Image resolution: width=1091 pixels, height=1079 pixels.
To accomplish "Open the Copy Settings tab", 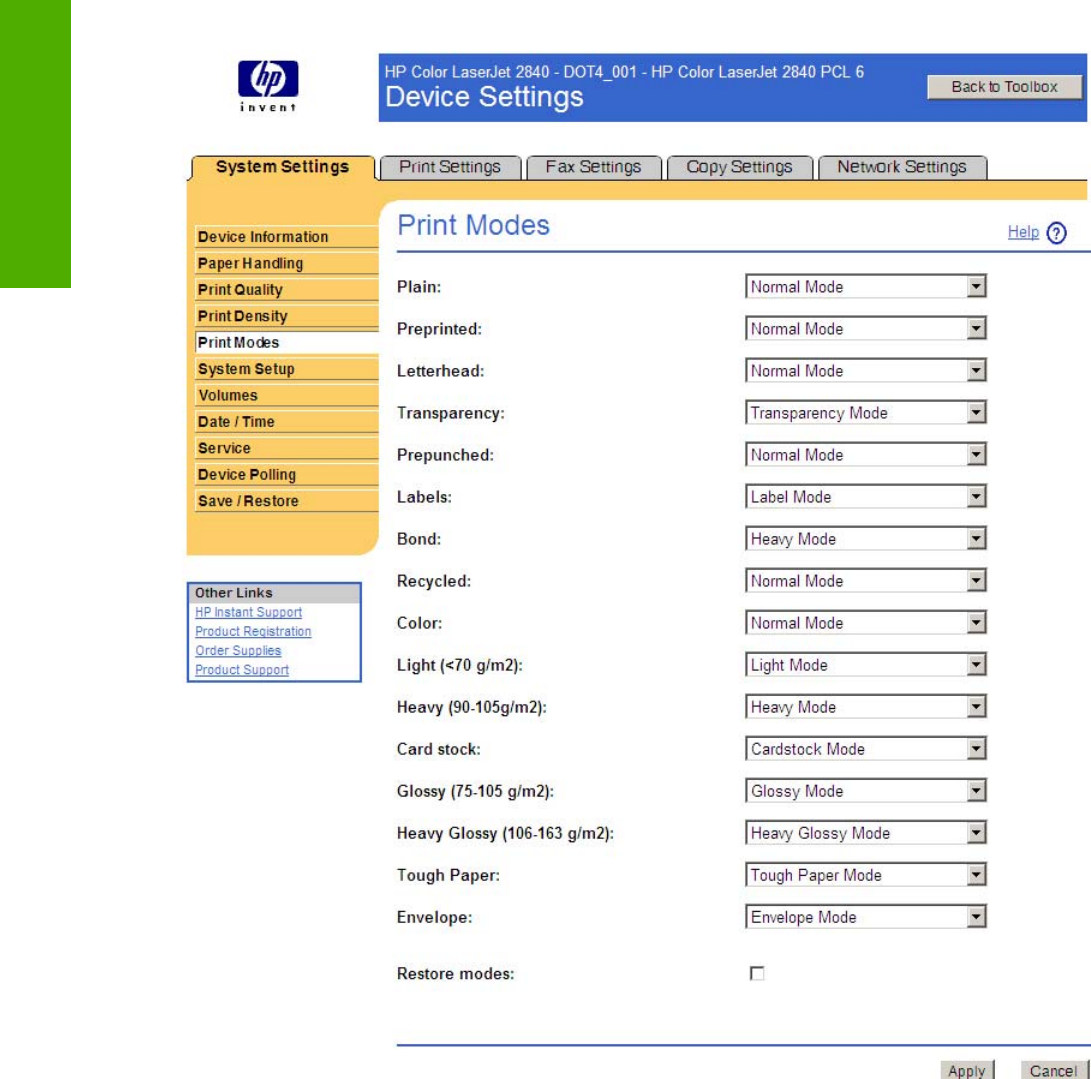I will (740, 168).
